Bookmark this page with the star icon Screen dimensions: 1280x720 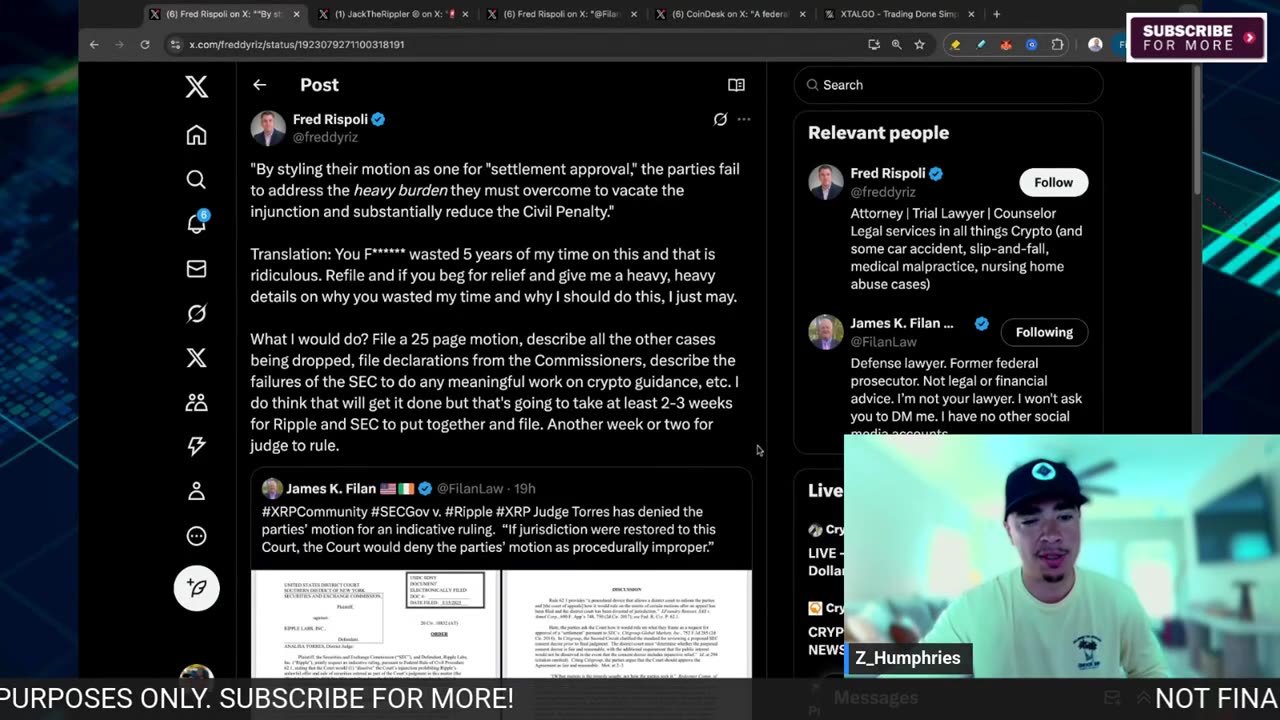pos(920,44)
